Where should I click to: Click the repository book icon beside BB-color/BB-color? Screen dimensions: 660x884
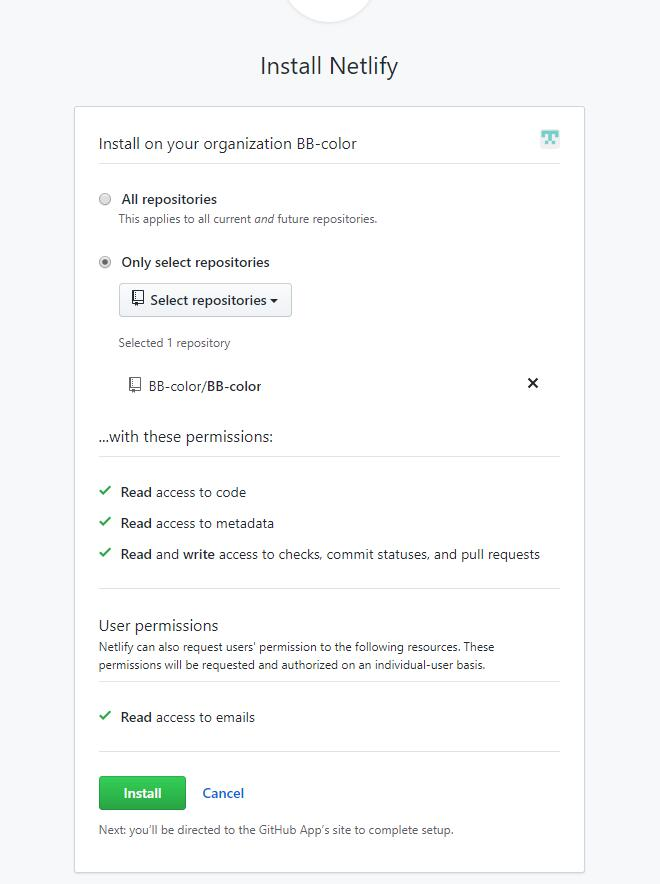135,385
